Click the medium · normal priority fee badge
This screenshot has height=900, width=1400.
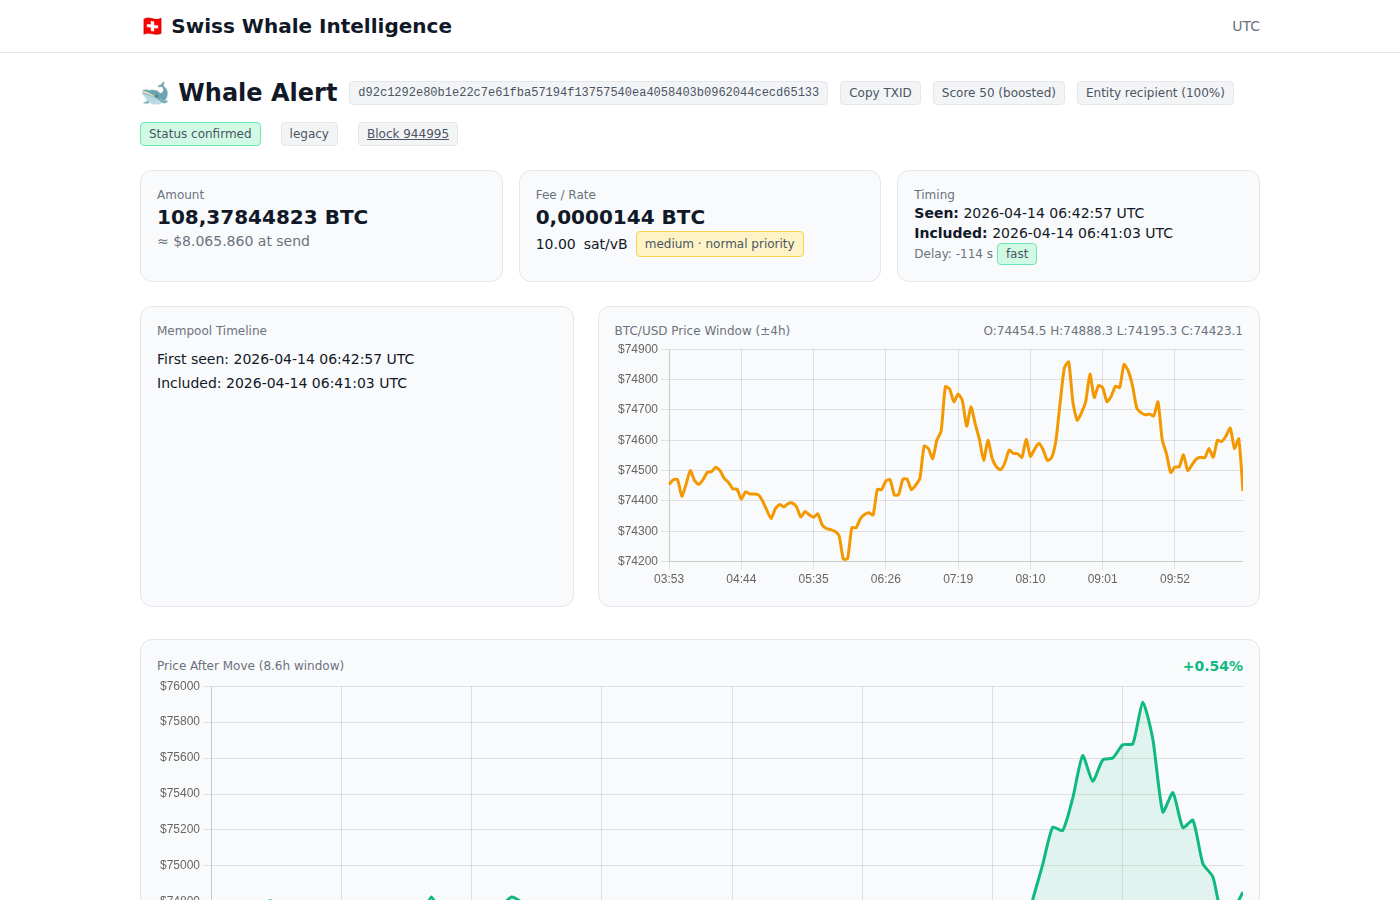pyautogui.click(x=720, y=243)
